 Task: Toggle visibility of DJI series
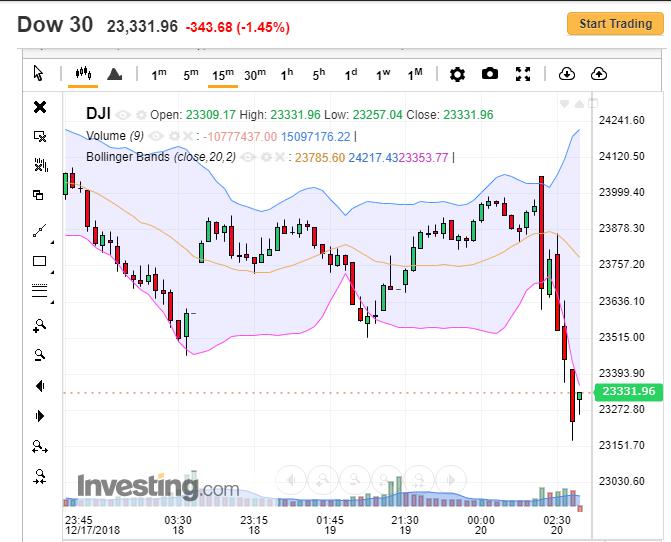pyautogui.click(x=123, y=115)
